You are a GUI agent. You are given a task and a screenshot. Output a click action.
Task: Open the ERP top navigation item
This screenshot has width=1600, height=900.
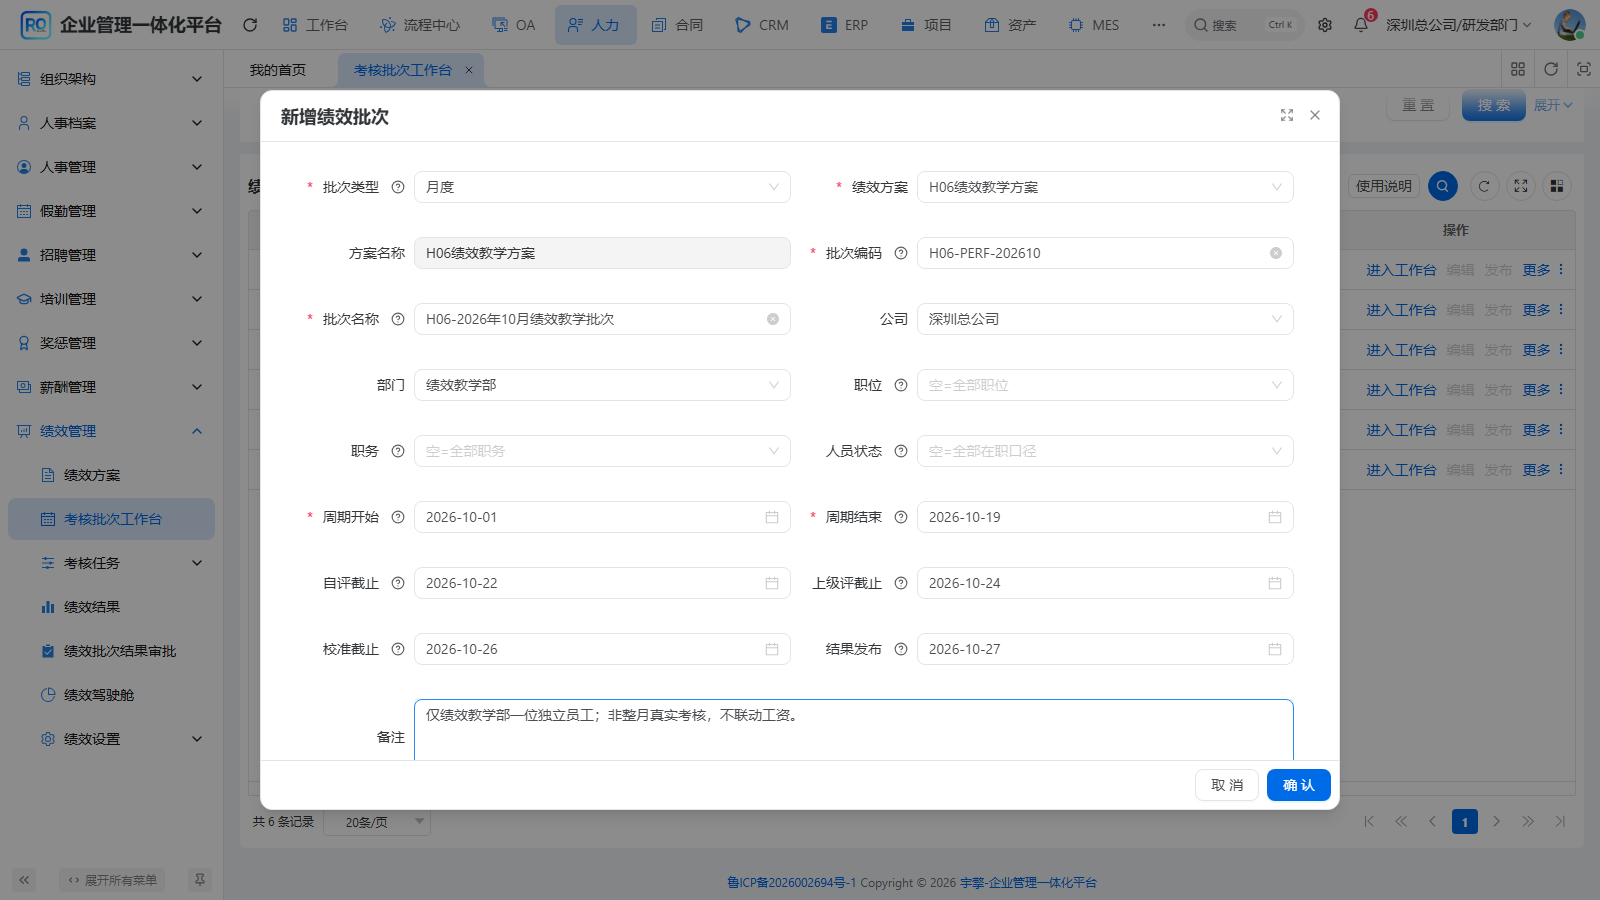click(x=845, y=25)
